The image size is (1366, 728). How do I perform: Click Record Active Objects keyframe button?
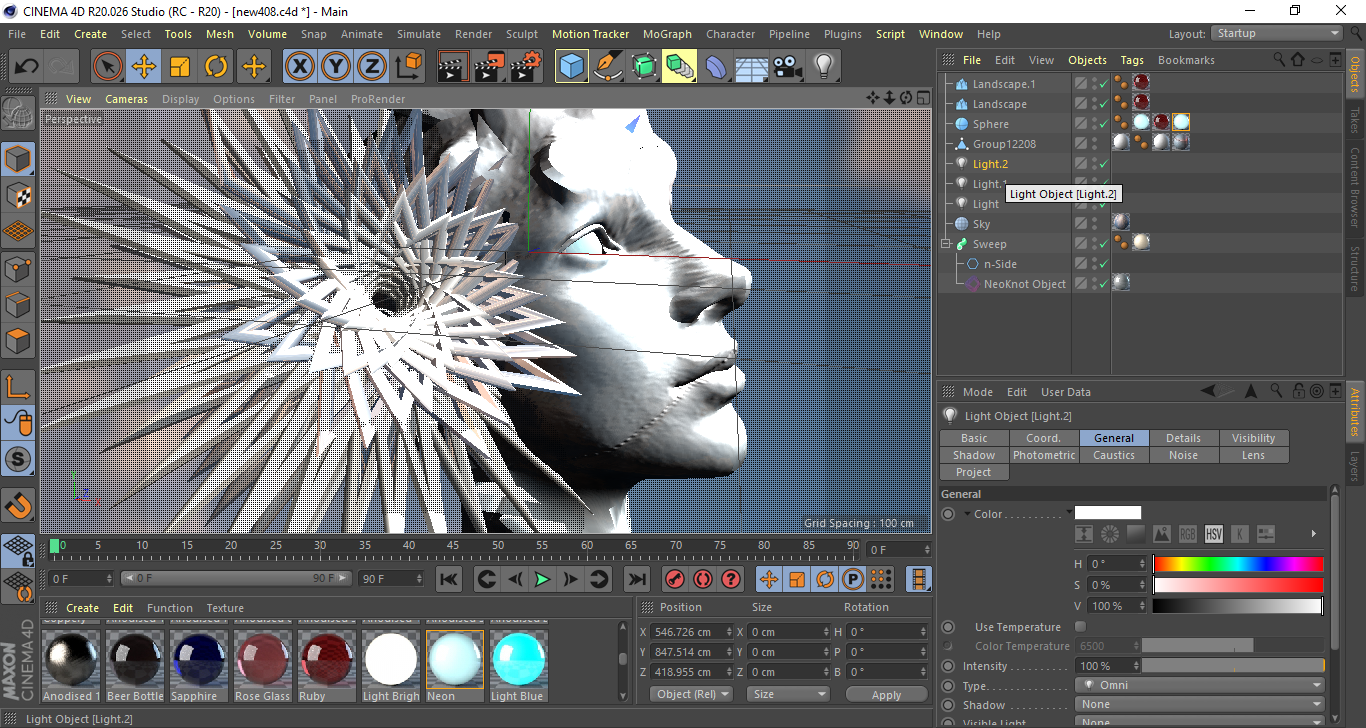[x=675, y=579]
